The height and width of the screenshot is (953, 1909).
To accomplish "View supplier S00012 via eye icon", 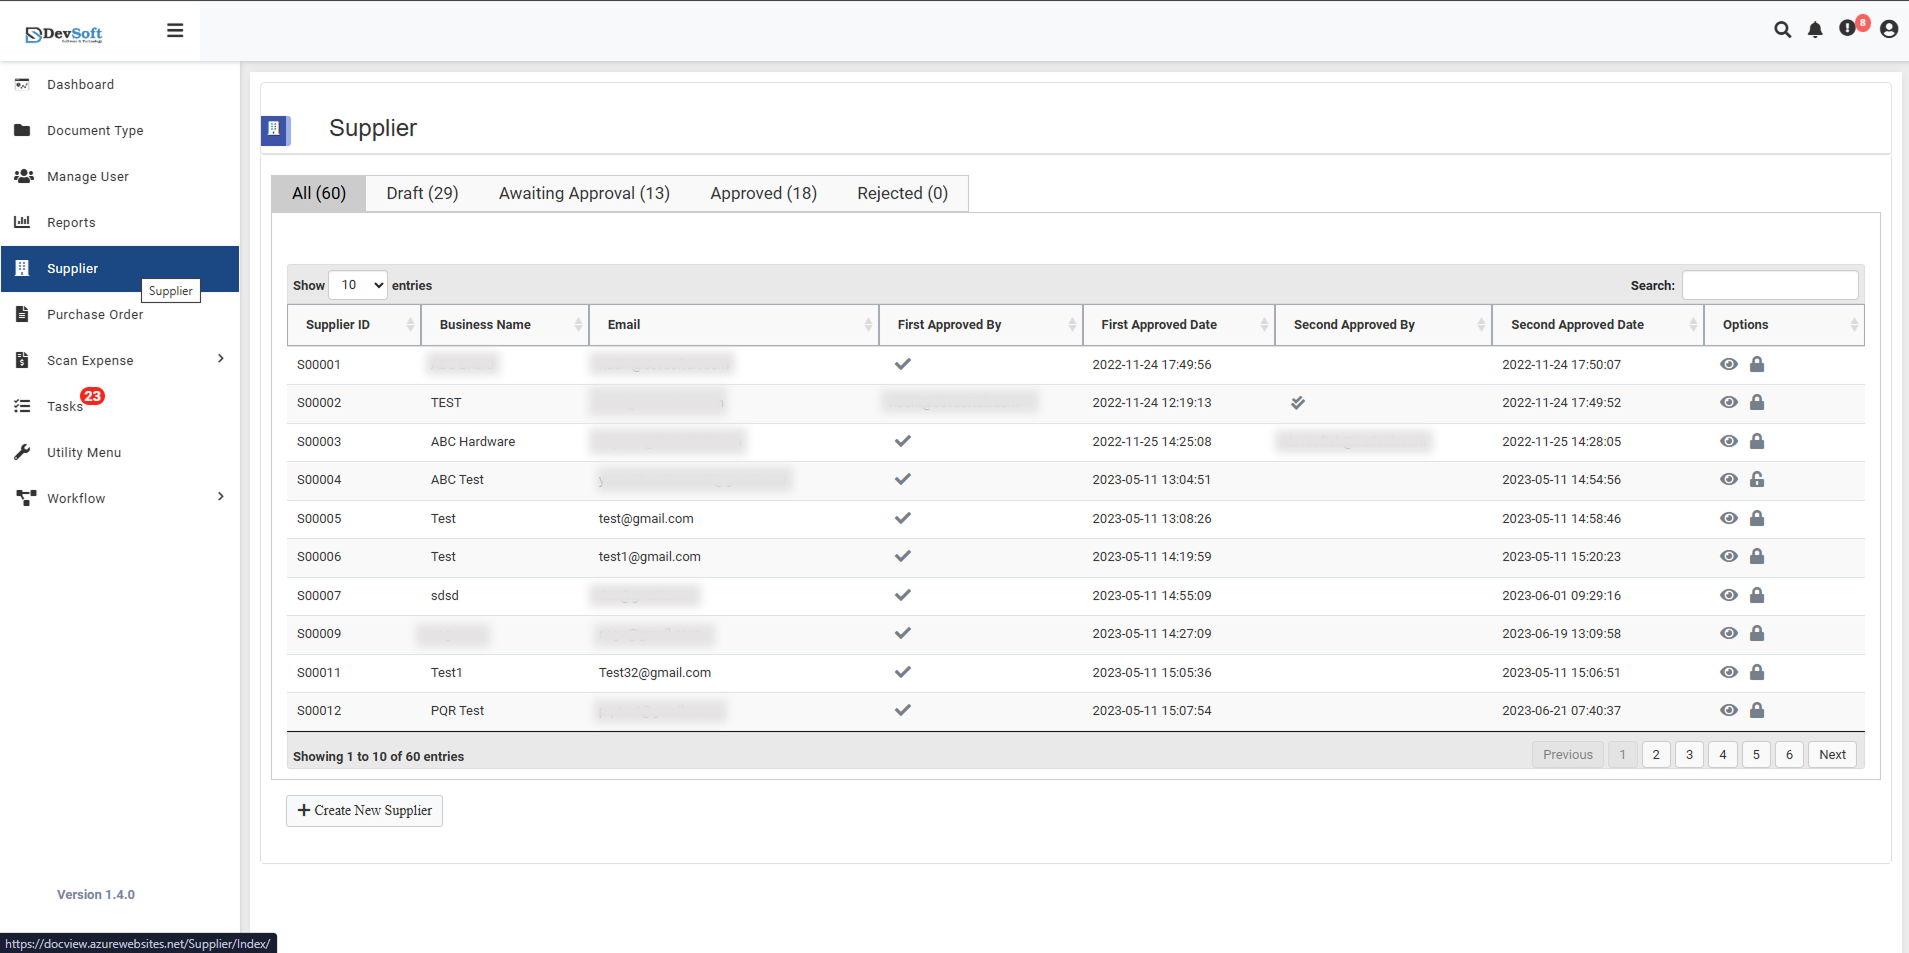I will (x=1729, y=711).
